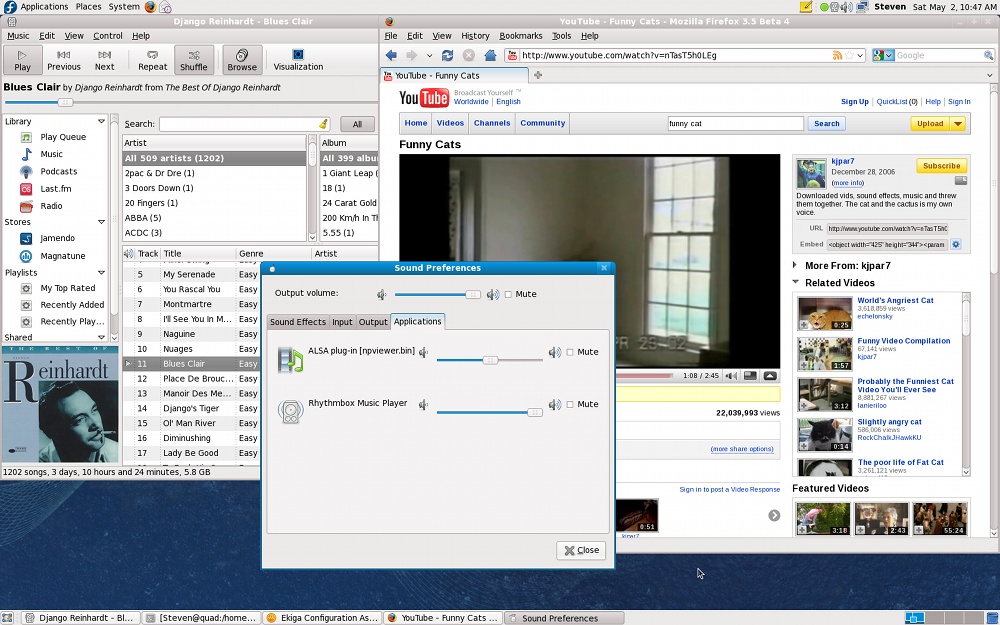Click the All button next to Rhythmbox search

click(x=357, y=124)
